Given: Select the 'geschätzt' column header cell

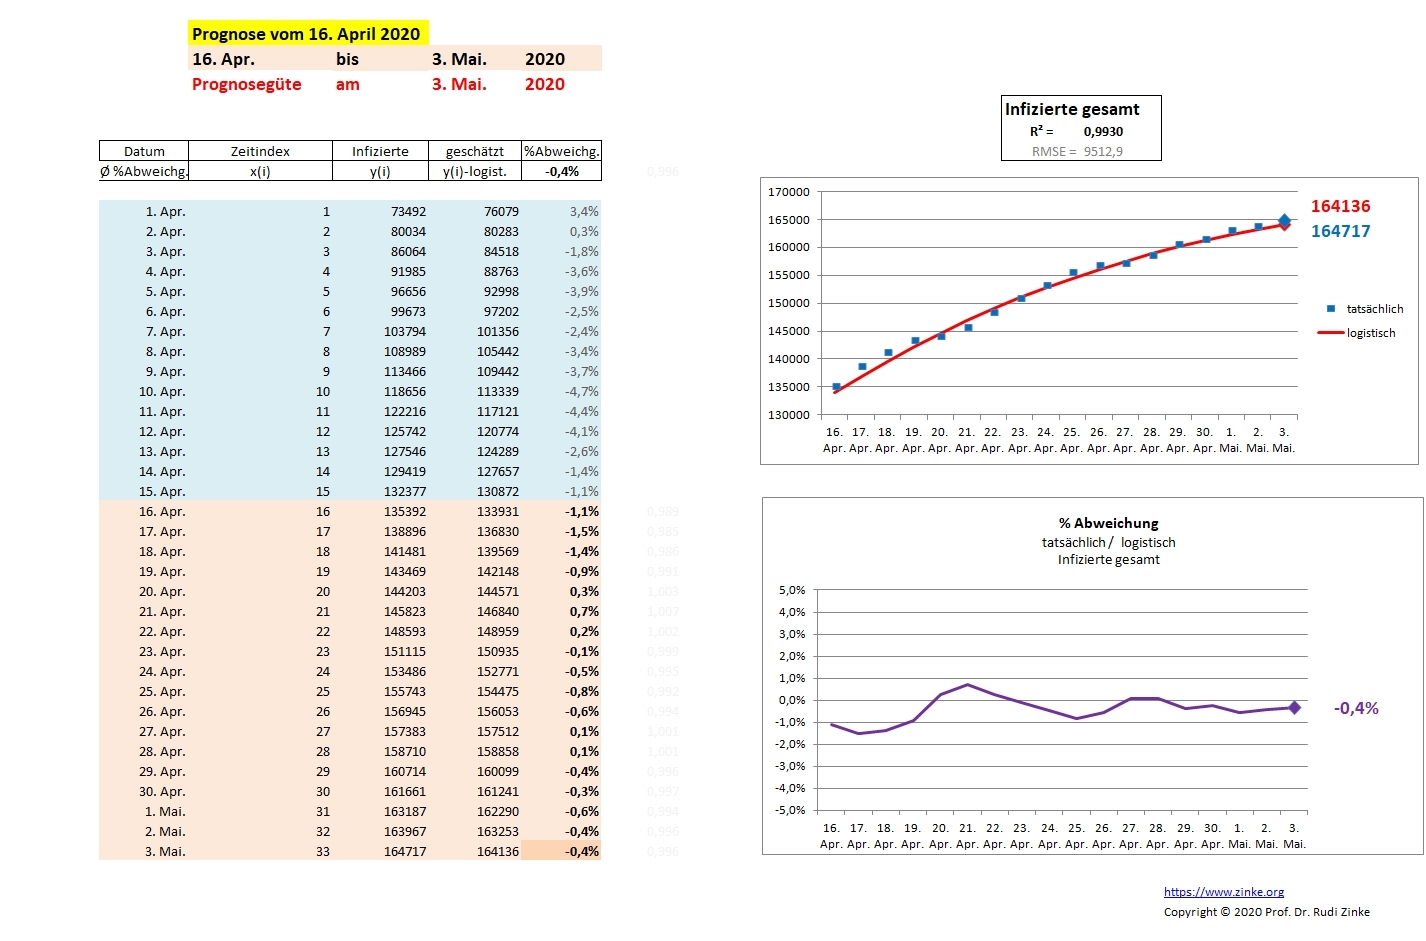Looking at the screenshot, I should [x=474, y=152].
